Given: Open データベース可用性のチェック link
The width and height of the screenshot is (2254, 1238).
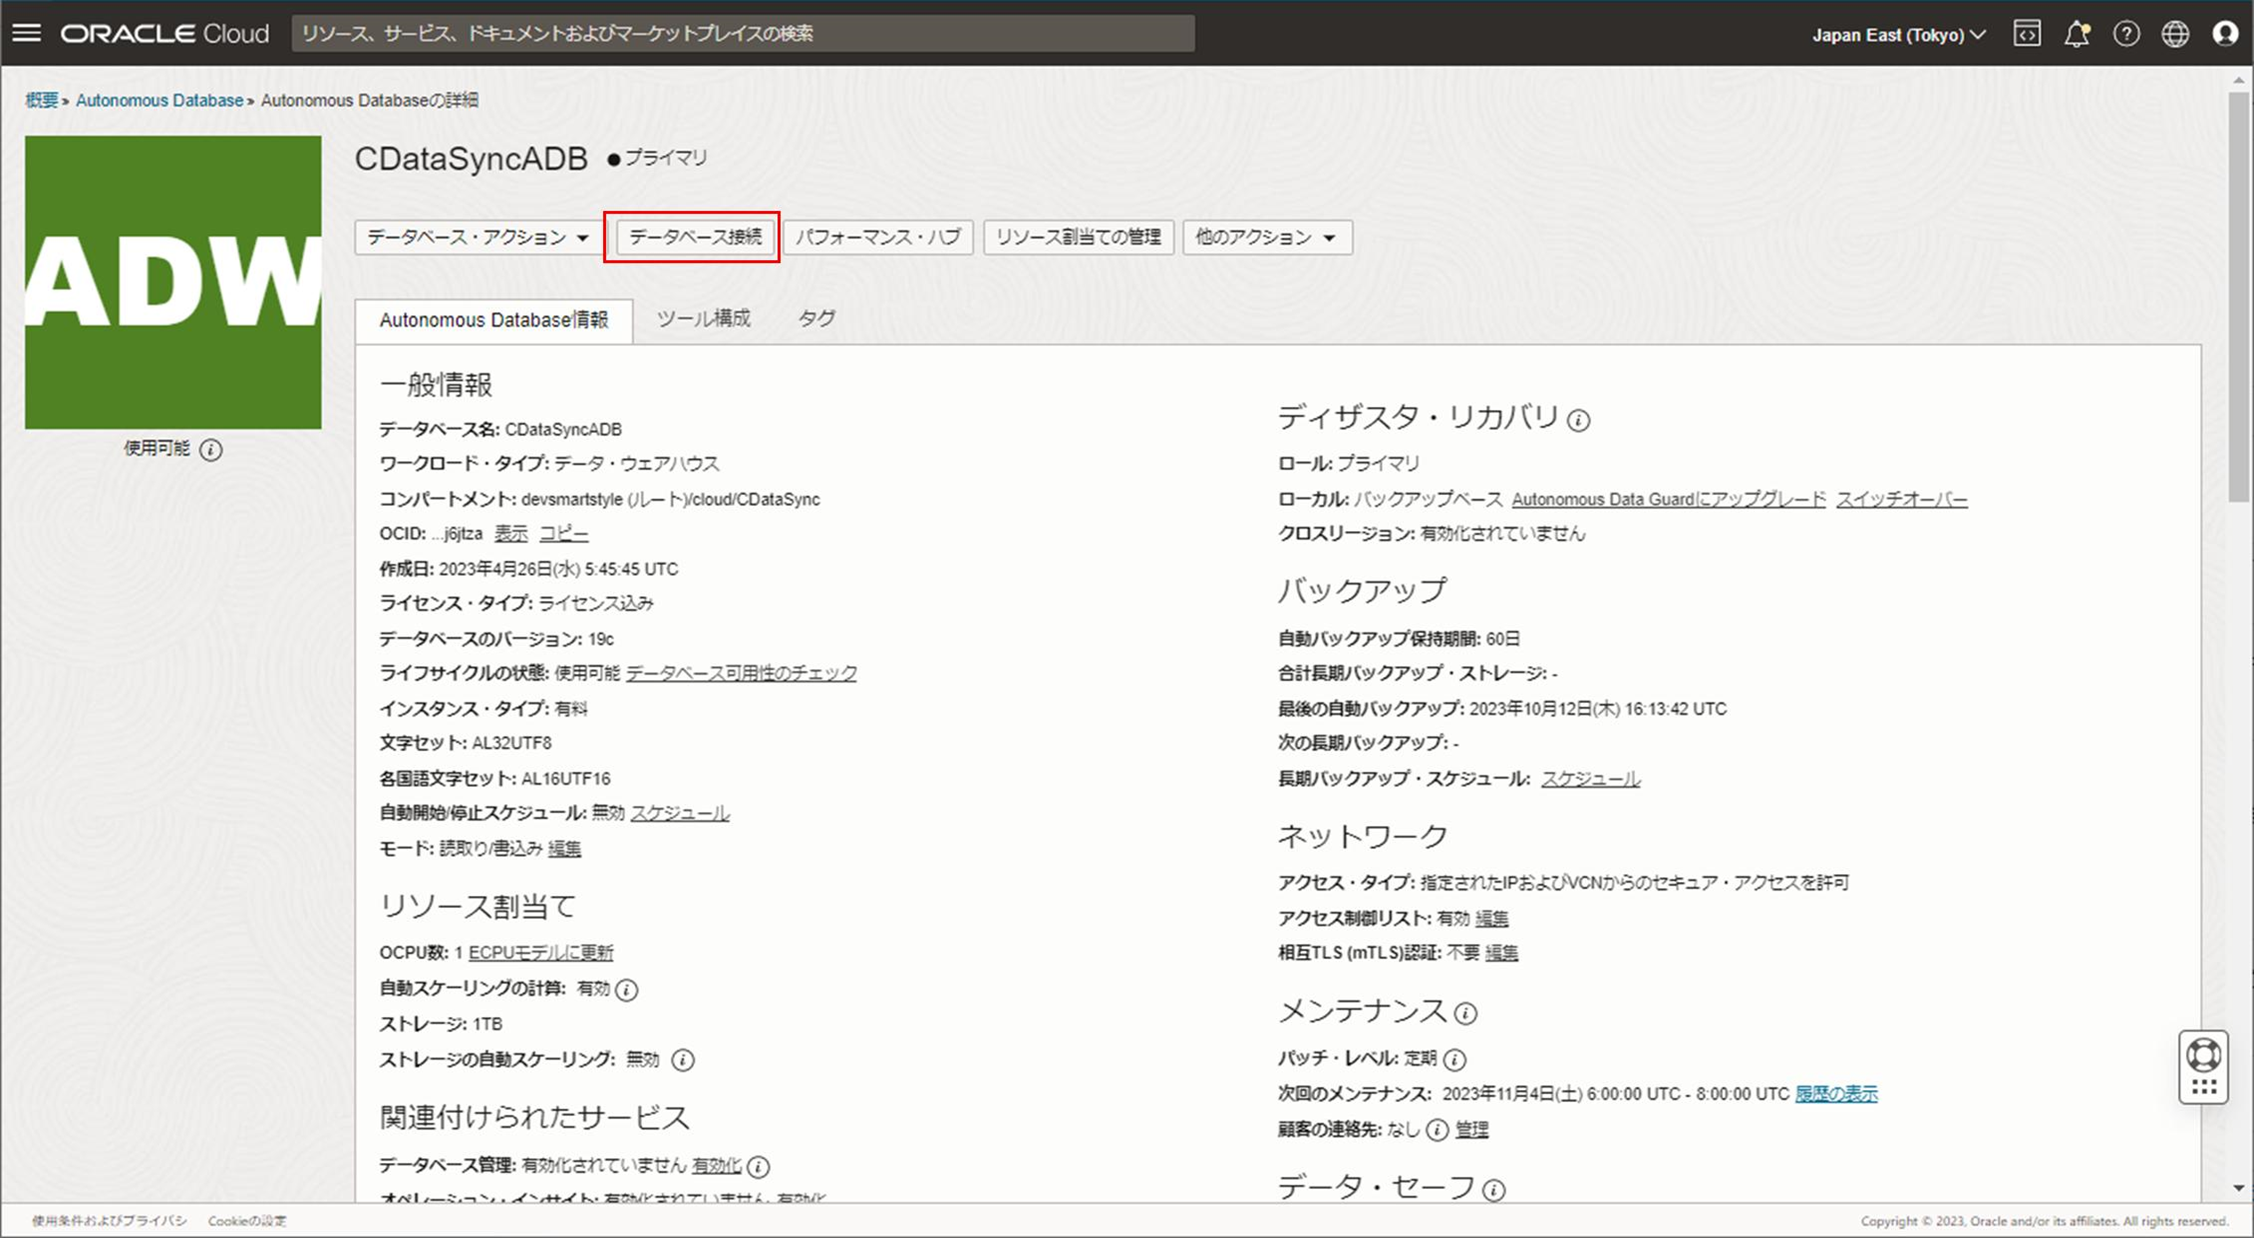Looking at the screenshot, I should pyautogui.click(x=741, y=673).
